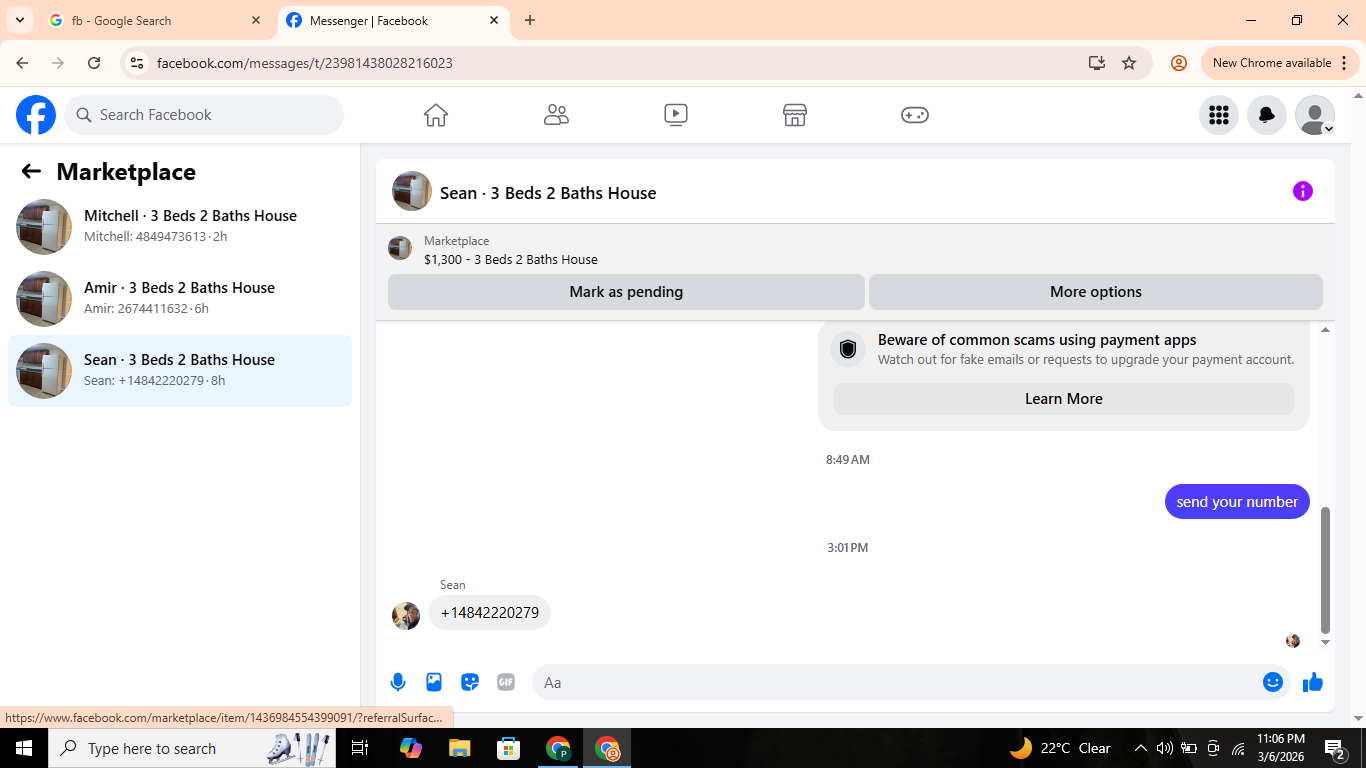Click the 8:49 AM timestamp
Viewport: 1366px width, 768px height.
pyautogui.click(x=848, y=460)
